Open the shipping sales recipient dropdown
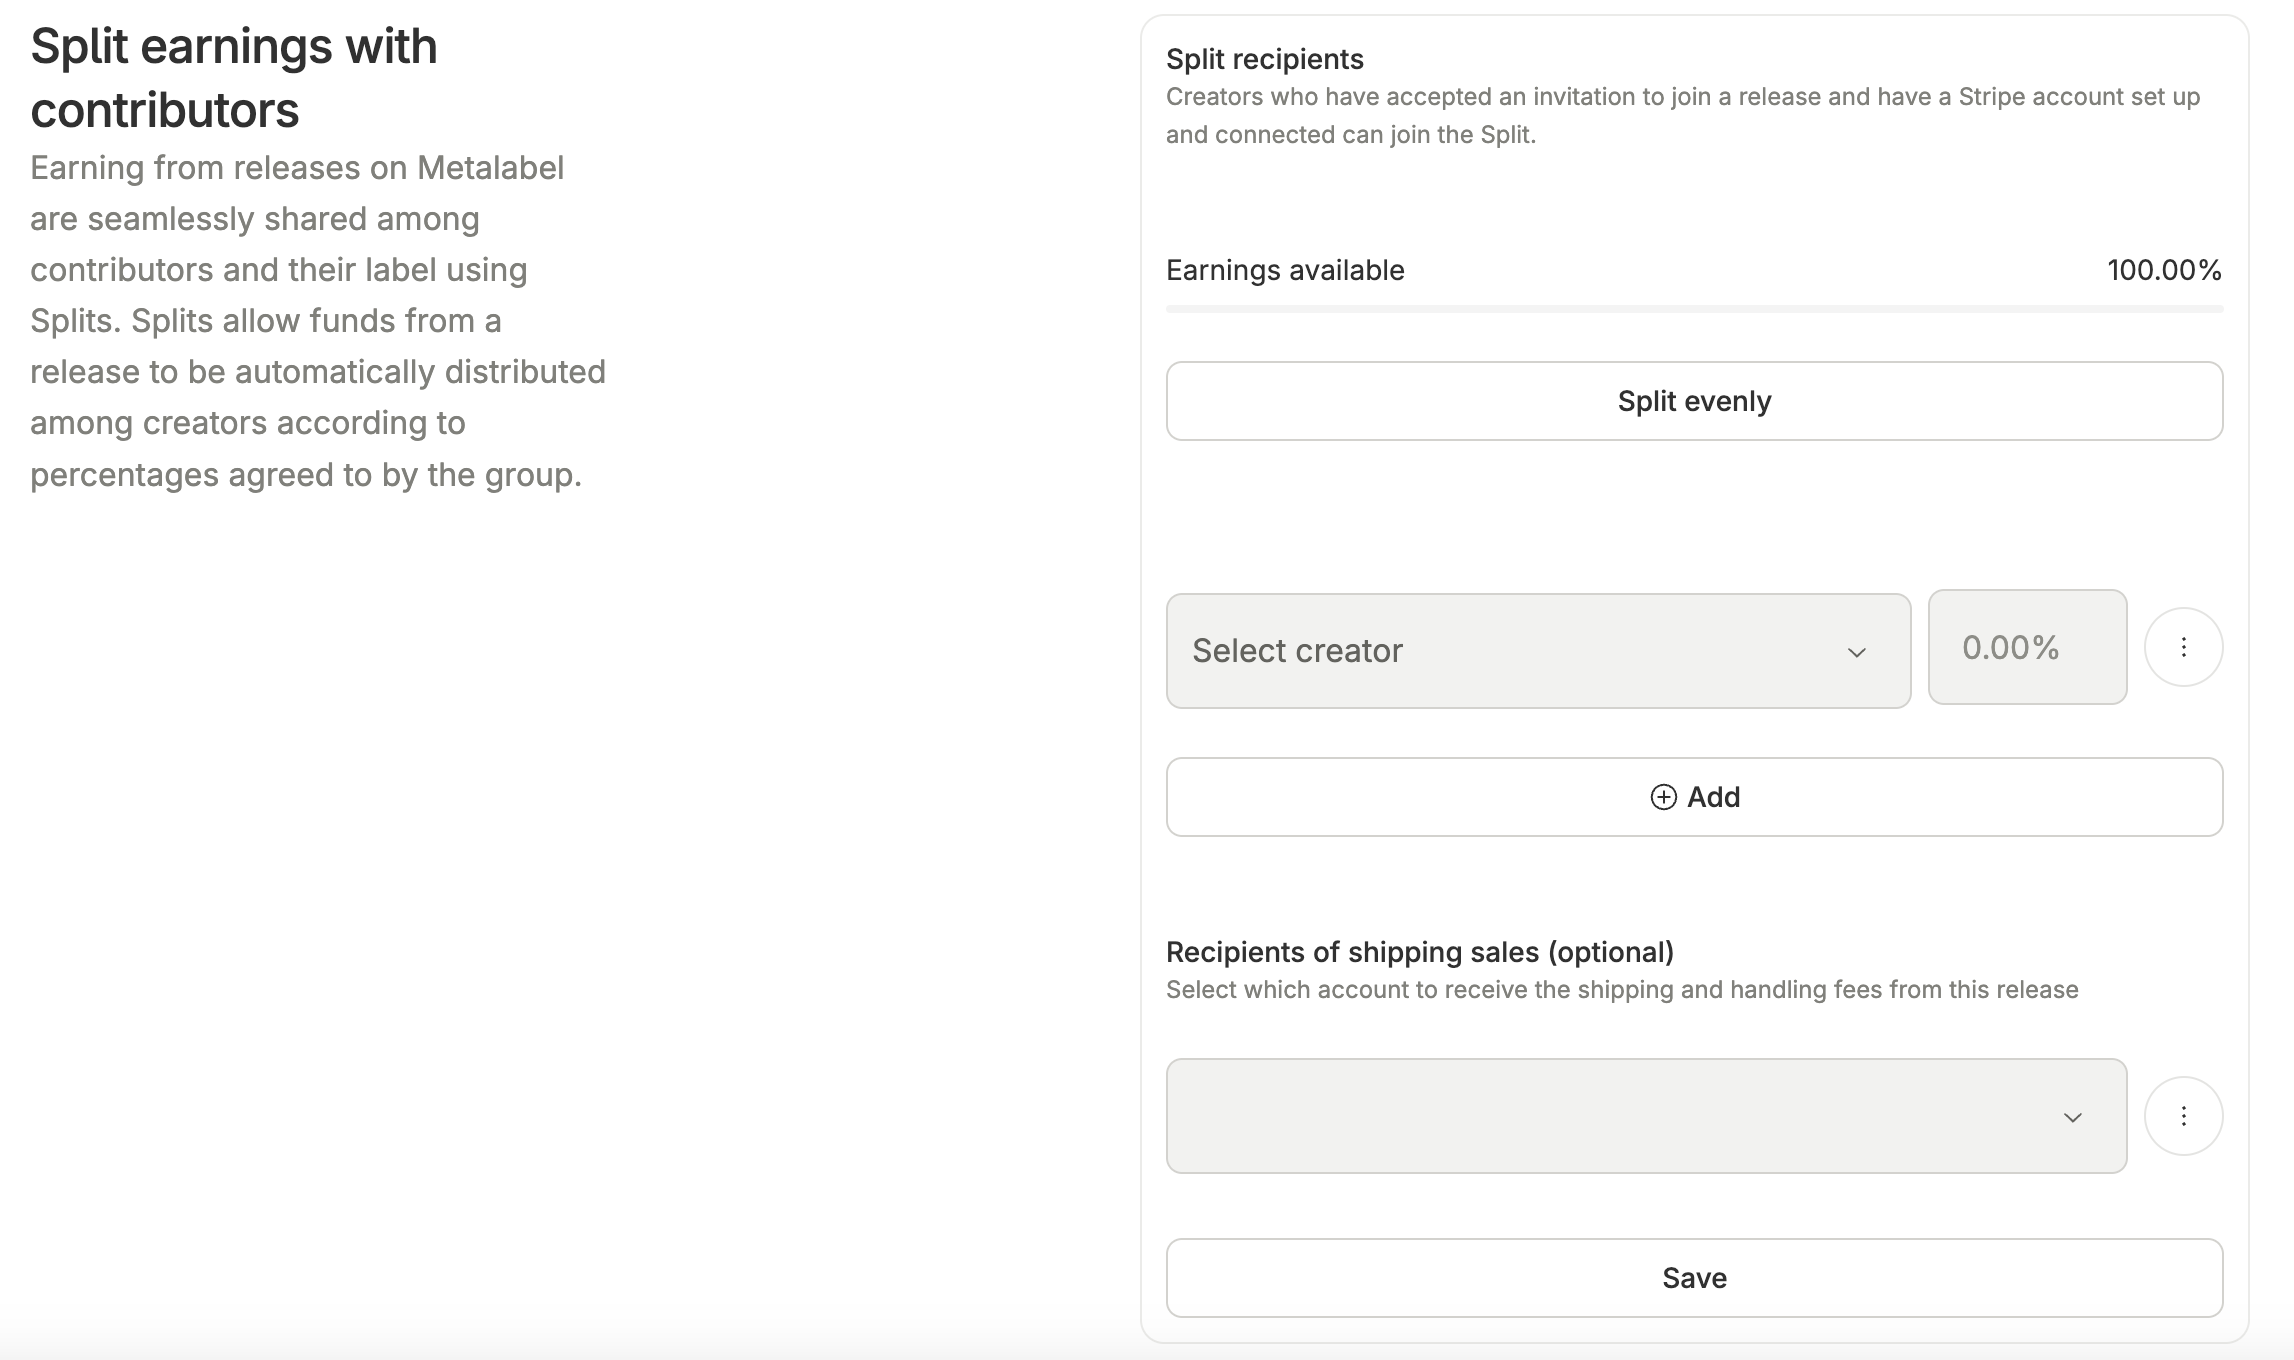This screenshot has width=2294, height=1360. click(x=1646, y=1116)
